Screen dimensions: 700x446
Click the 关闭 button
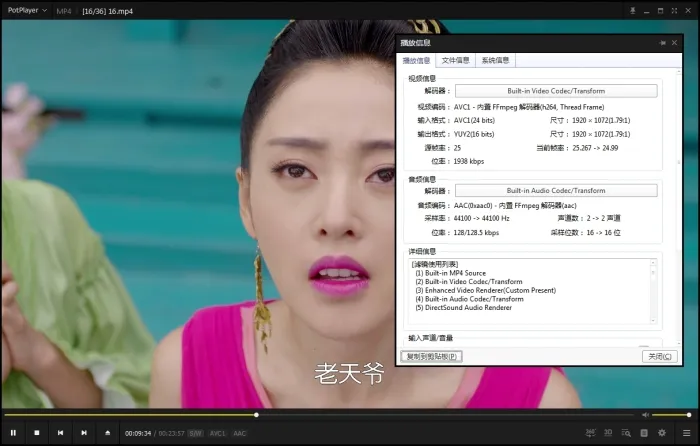tap(660, 356)
